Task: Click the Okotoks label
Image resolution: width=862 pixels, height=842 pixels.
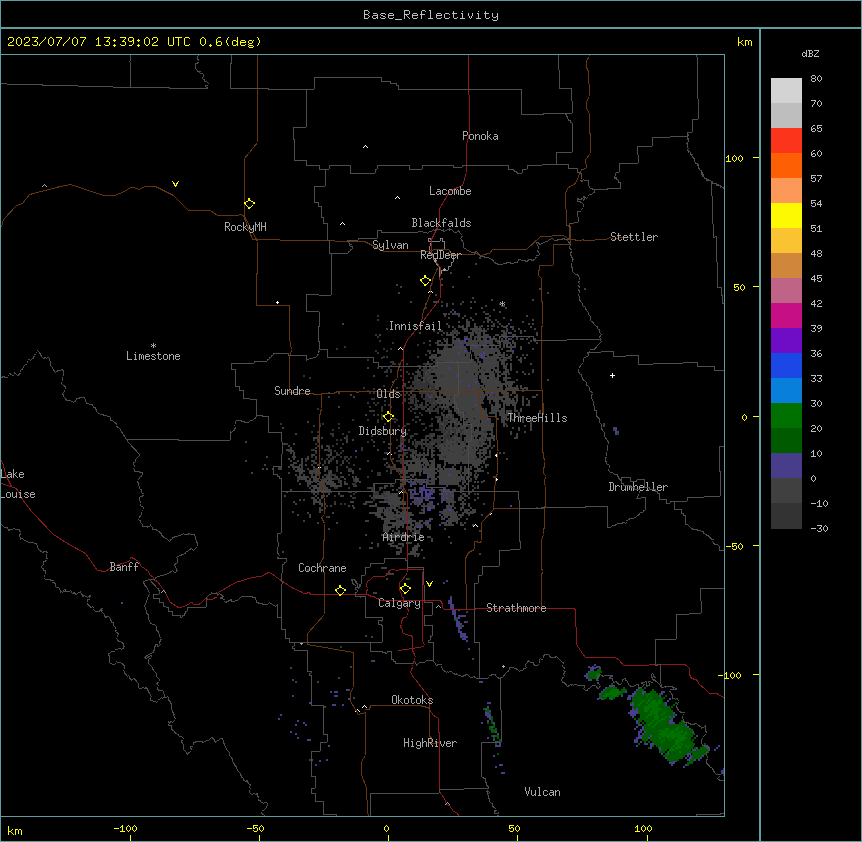Action: click(412, 700)
